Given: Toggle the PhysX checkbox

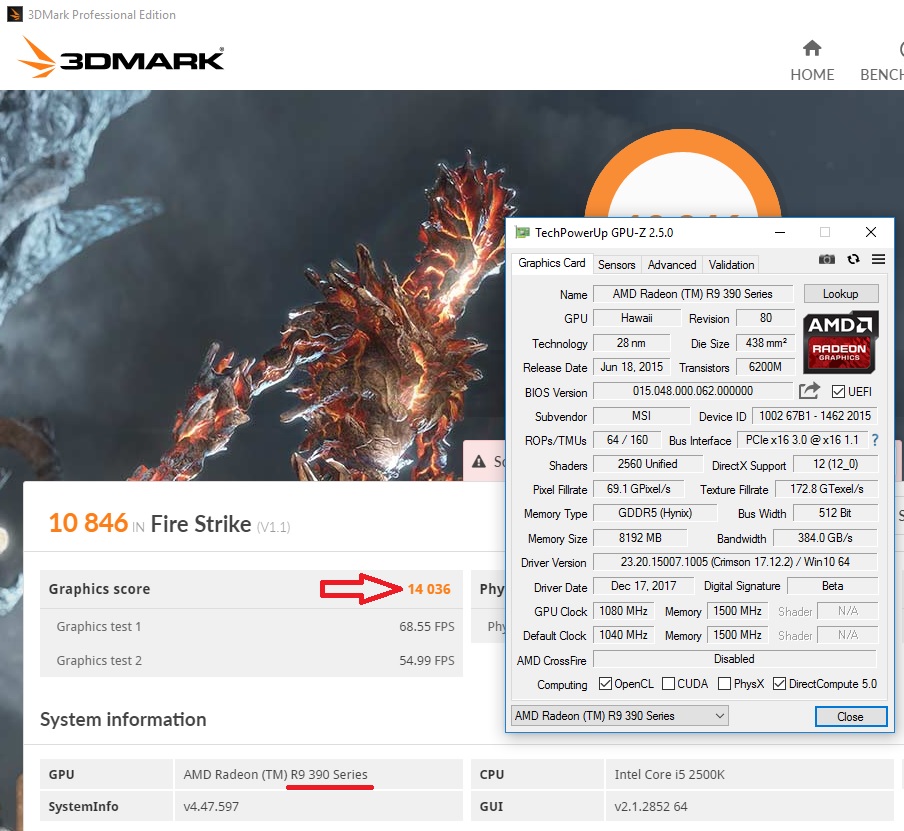Looking at the screenshot, I should coord(724,684).
